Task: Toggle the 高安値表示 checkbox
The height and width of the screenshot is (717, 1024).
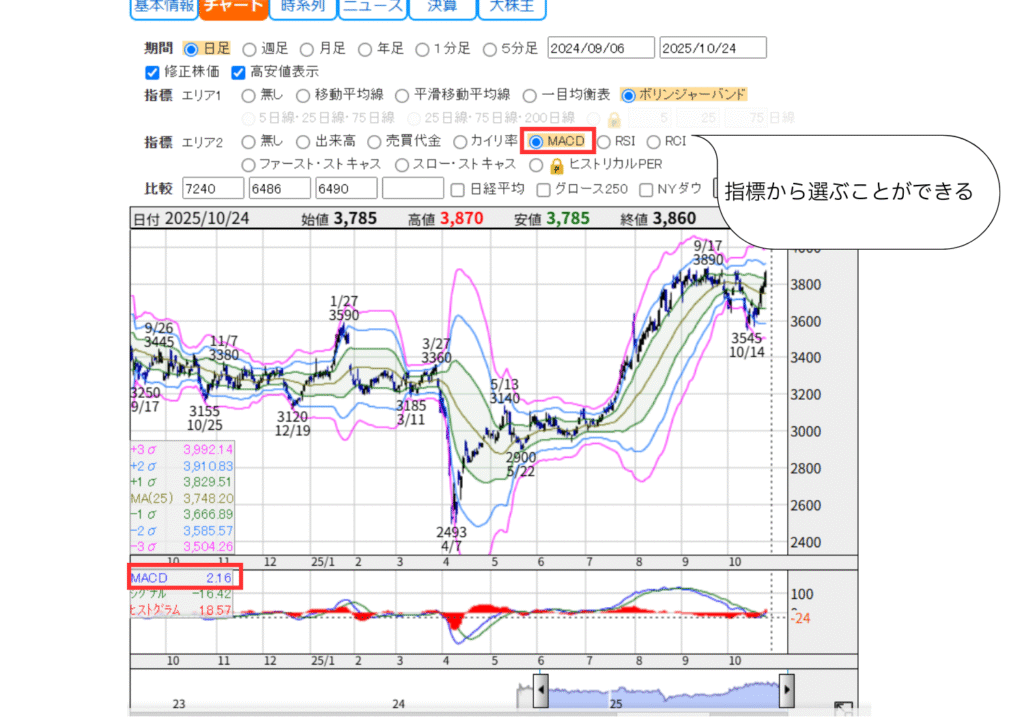Action: 238,72
